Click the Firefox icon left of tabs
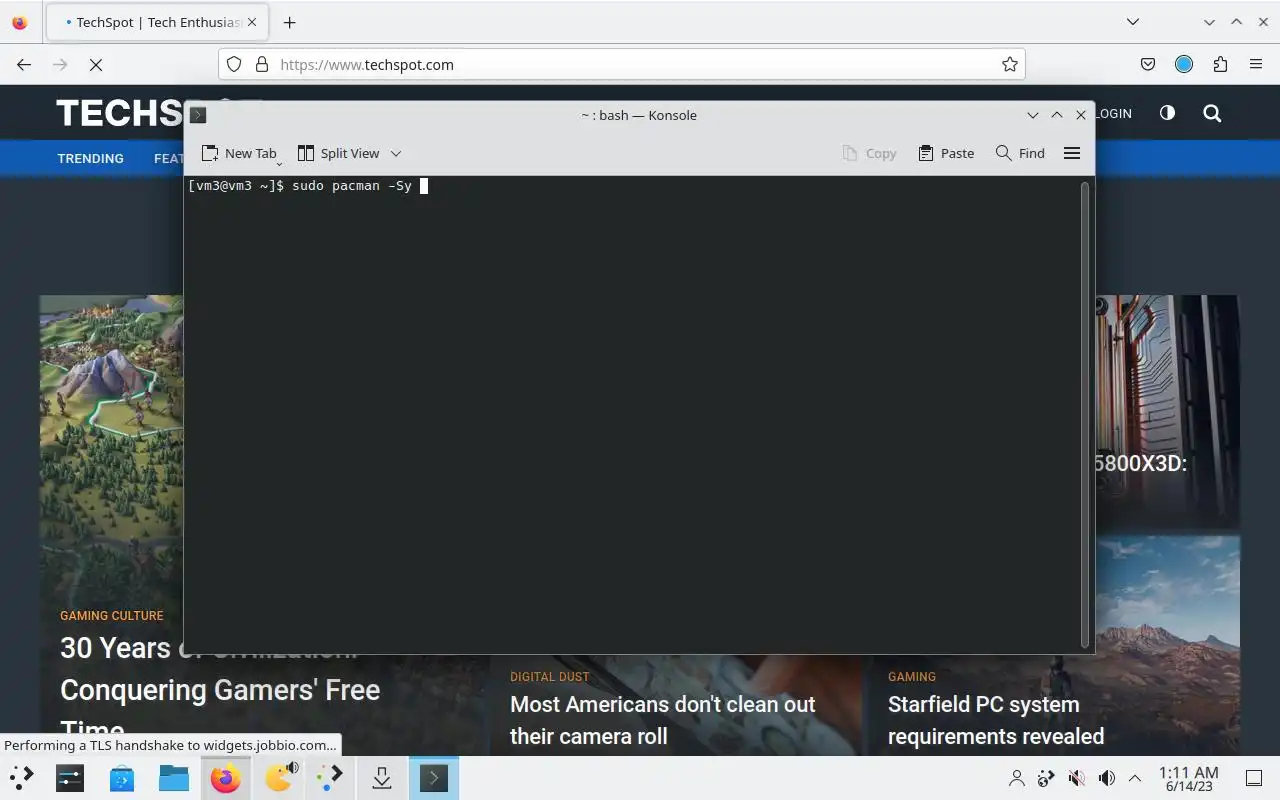 point(20,22)
